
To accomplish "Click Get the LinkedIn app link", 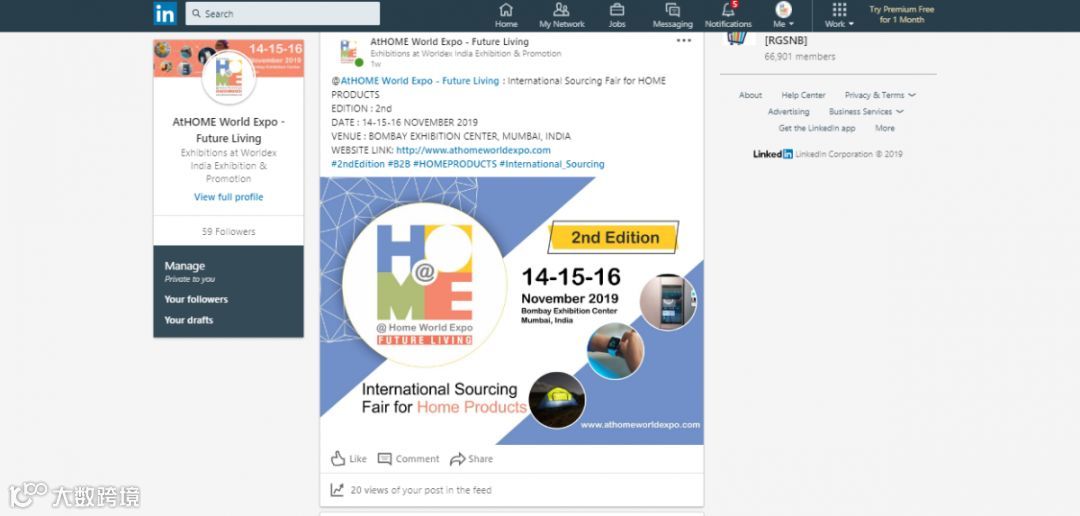I will coord(817,128).
